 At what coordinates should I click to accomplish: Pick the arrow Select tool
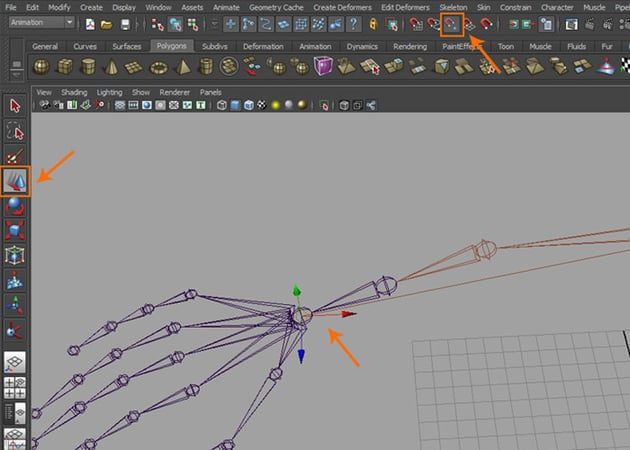pos(15,106)
